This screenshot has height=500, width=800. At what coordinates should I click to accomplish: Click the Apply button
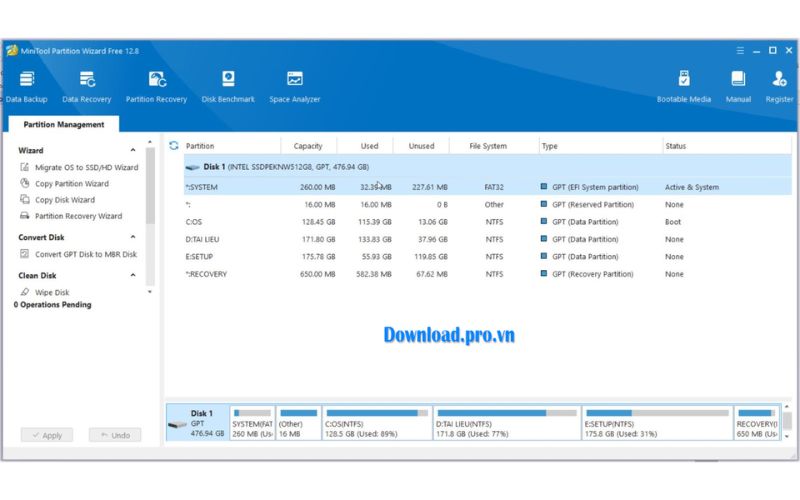coord(46,435)
